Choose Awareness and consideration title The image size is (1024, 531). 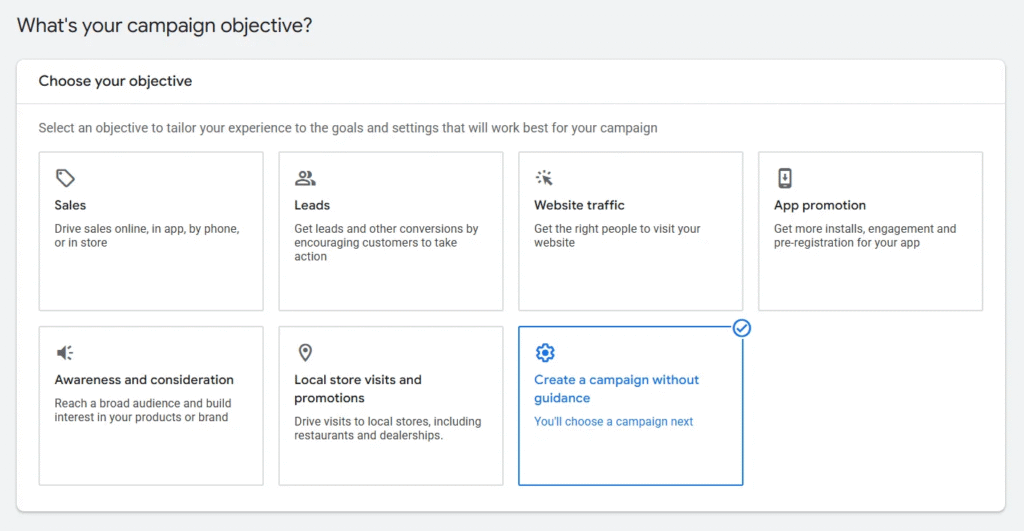click(x=144, y=380)
